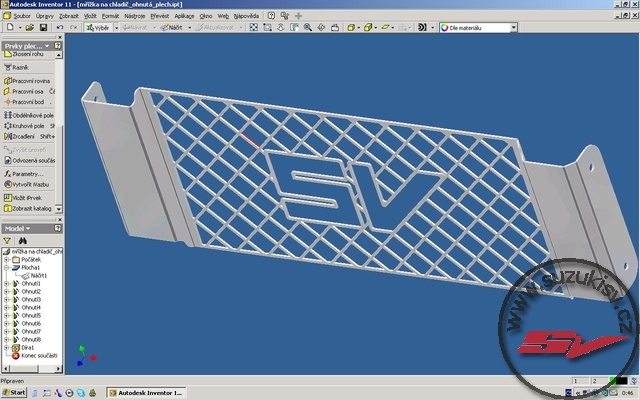Open the Zobrazit menu
The width and height of the screenshot is (640, 400).
point(69,16)
